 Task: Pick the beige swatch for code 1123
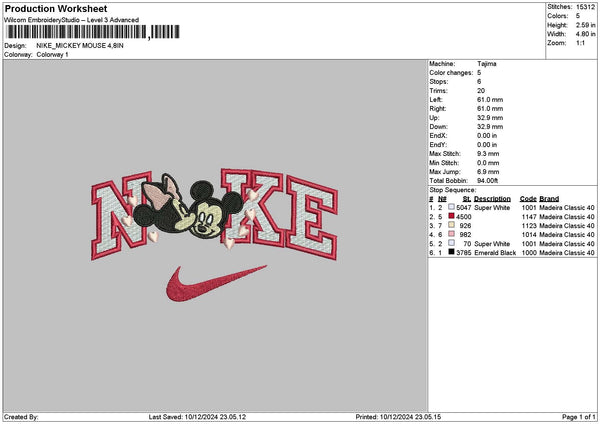pos(452,225)
